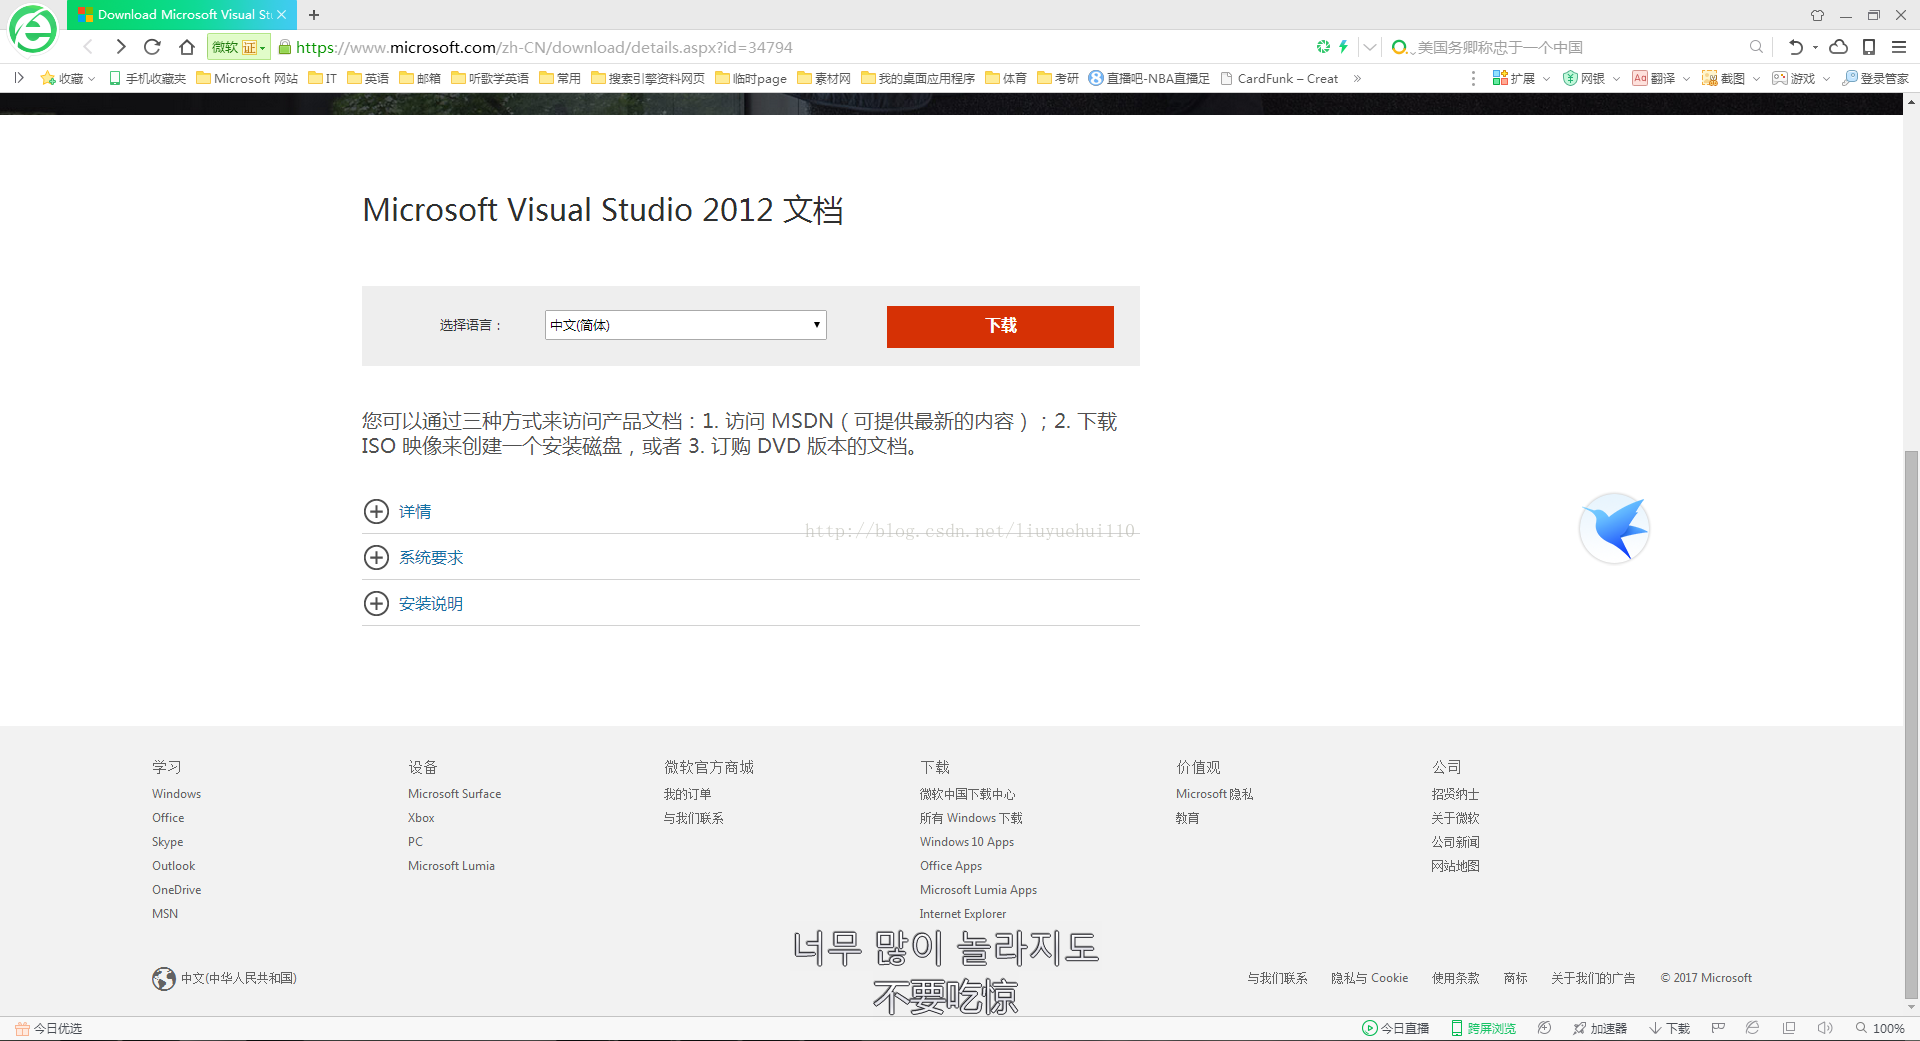Open the 翻译 translate tool
The height and width of the screenshot is (1041, 1920).
tap(1661, 78)
